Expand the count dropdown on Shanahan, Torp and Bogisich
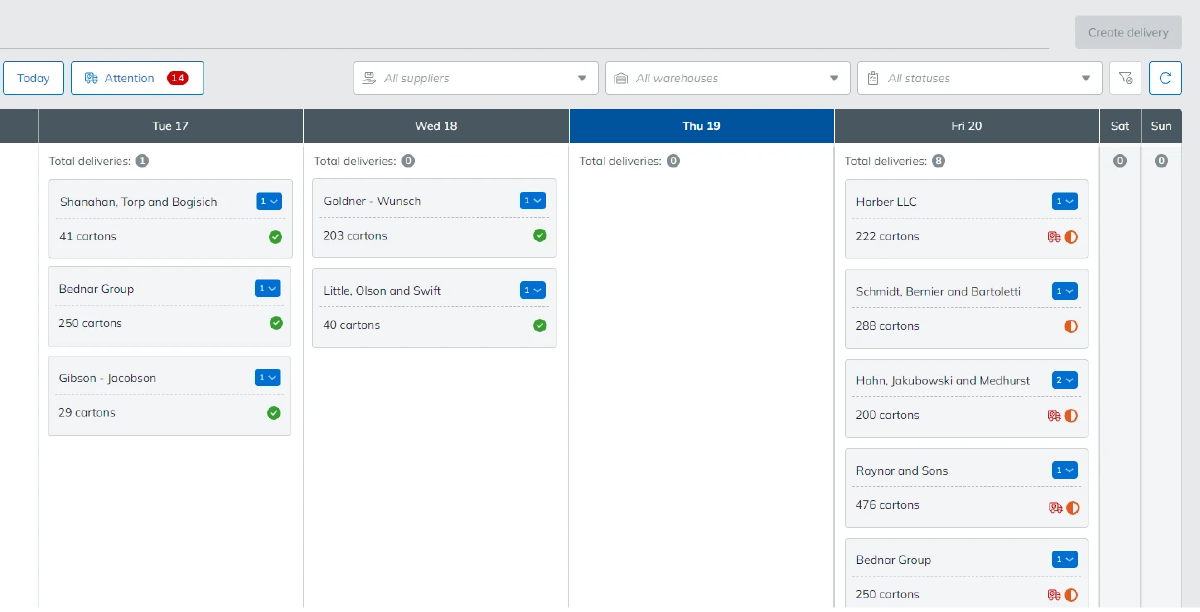 (x=269, y=201)
